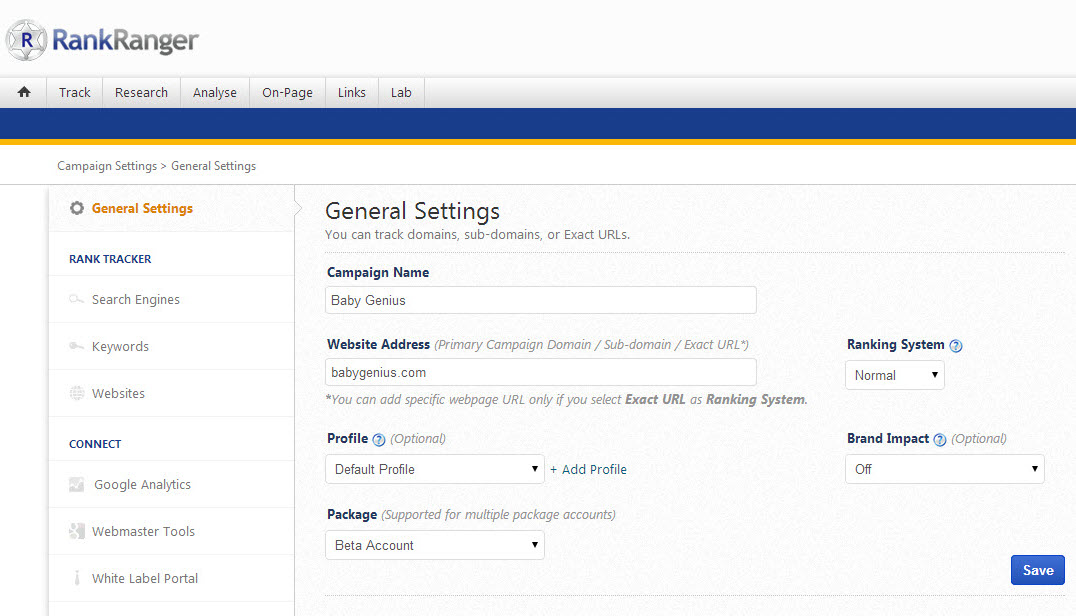1076x616 pixels.
Task: Click the Brand Impact help icon
Action: (x=939, y=440)
